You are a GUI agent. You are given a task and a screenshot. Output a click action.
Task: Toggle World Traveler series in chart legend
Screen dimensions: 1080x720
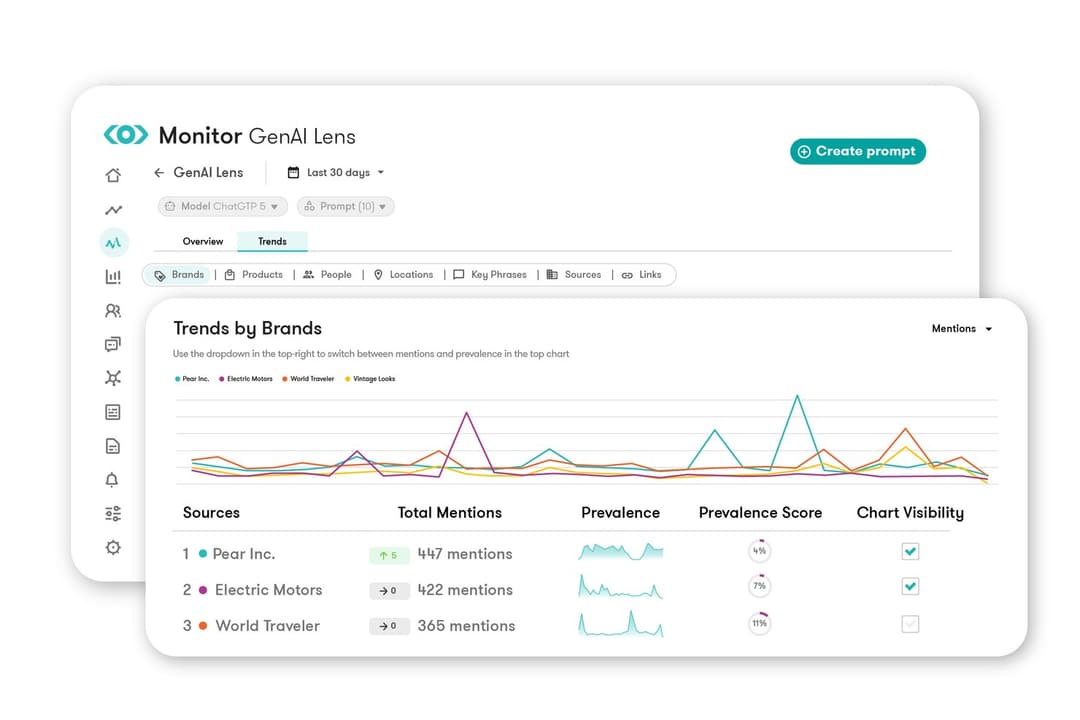pos(308,379)
